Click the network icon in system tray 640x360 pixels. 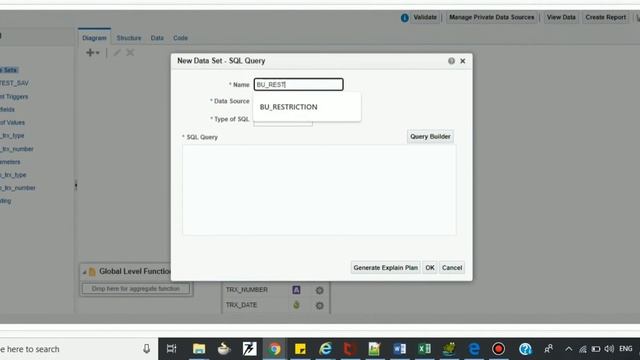[x=583, y=349]
